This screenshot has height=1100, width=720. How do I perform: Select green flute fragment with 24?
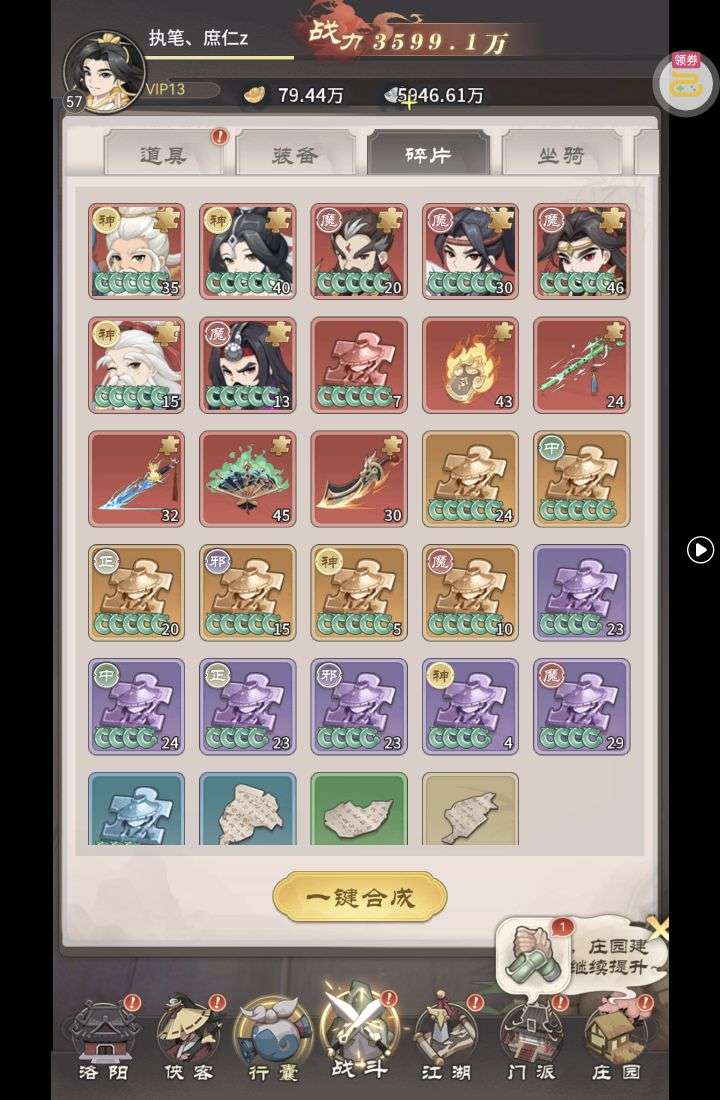pos(581,365)
